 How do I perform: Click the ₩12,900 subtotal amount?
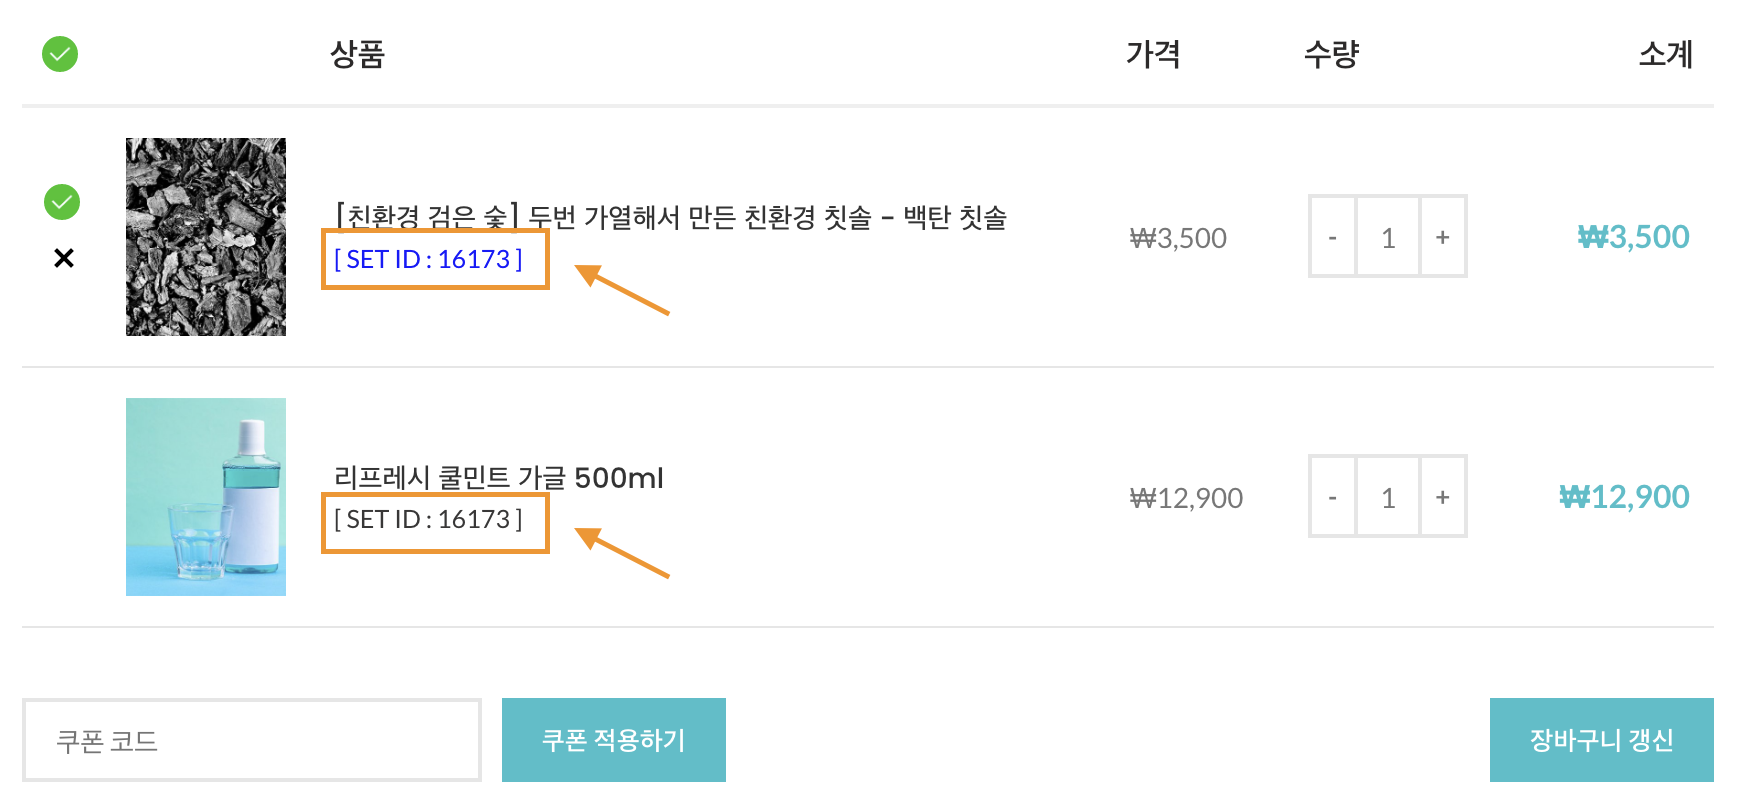pyautogui.click(x=1624, y=497)
